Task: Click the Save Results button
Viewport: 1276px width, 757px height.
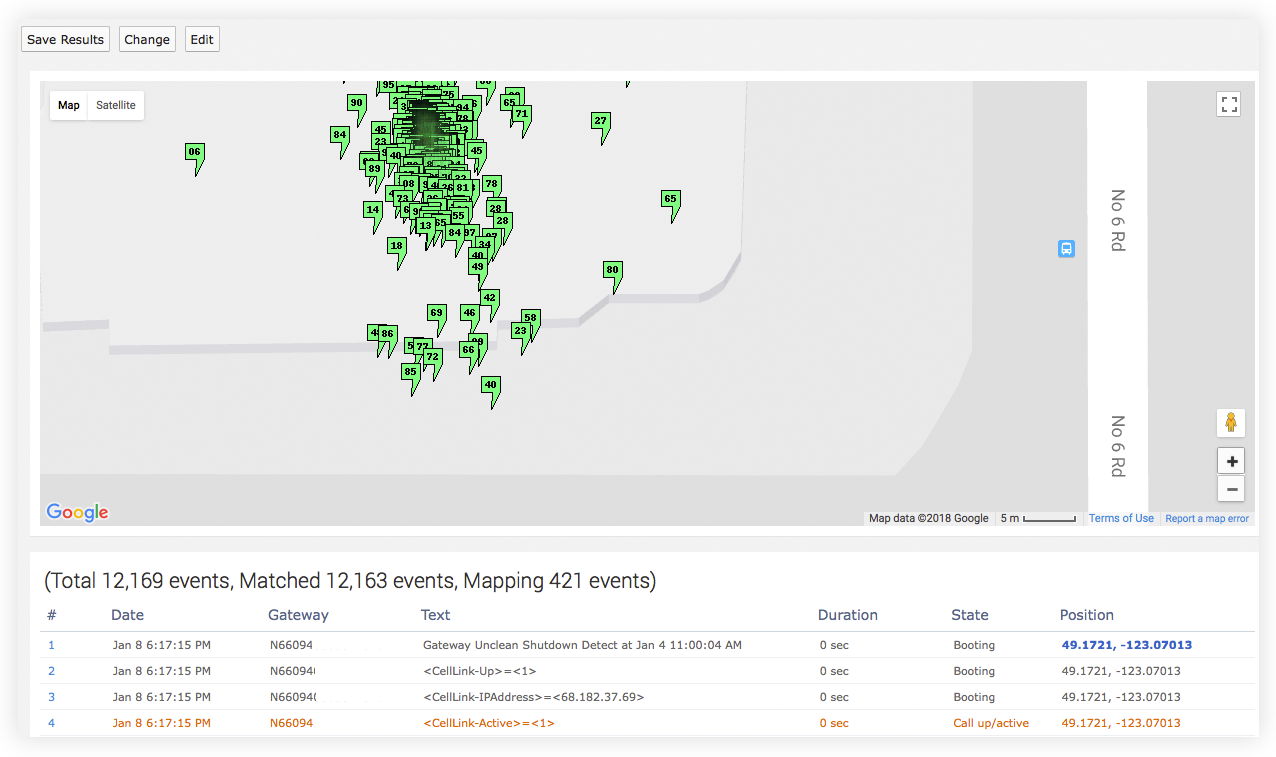Action: click(66, 40)
